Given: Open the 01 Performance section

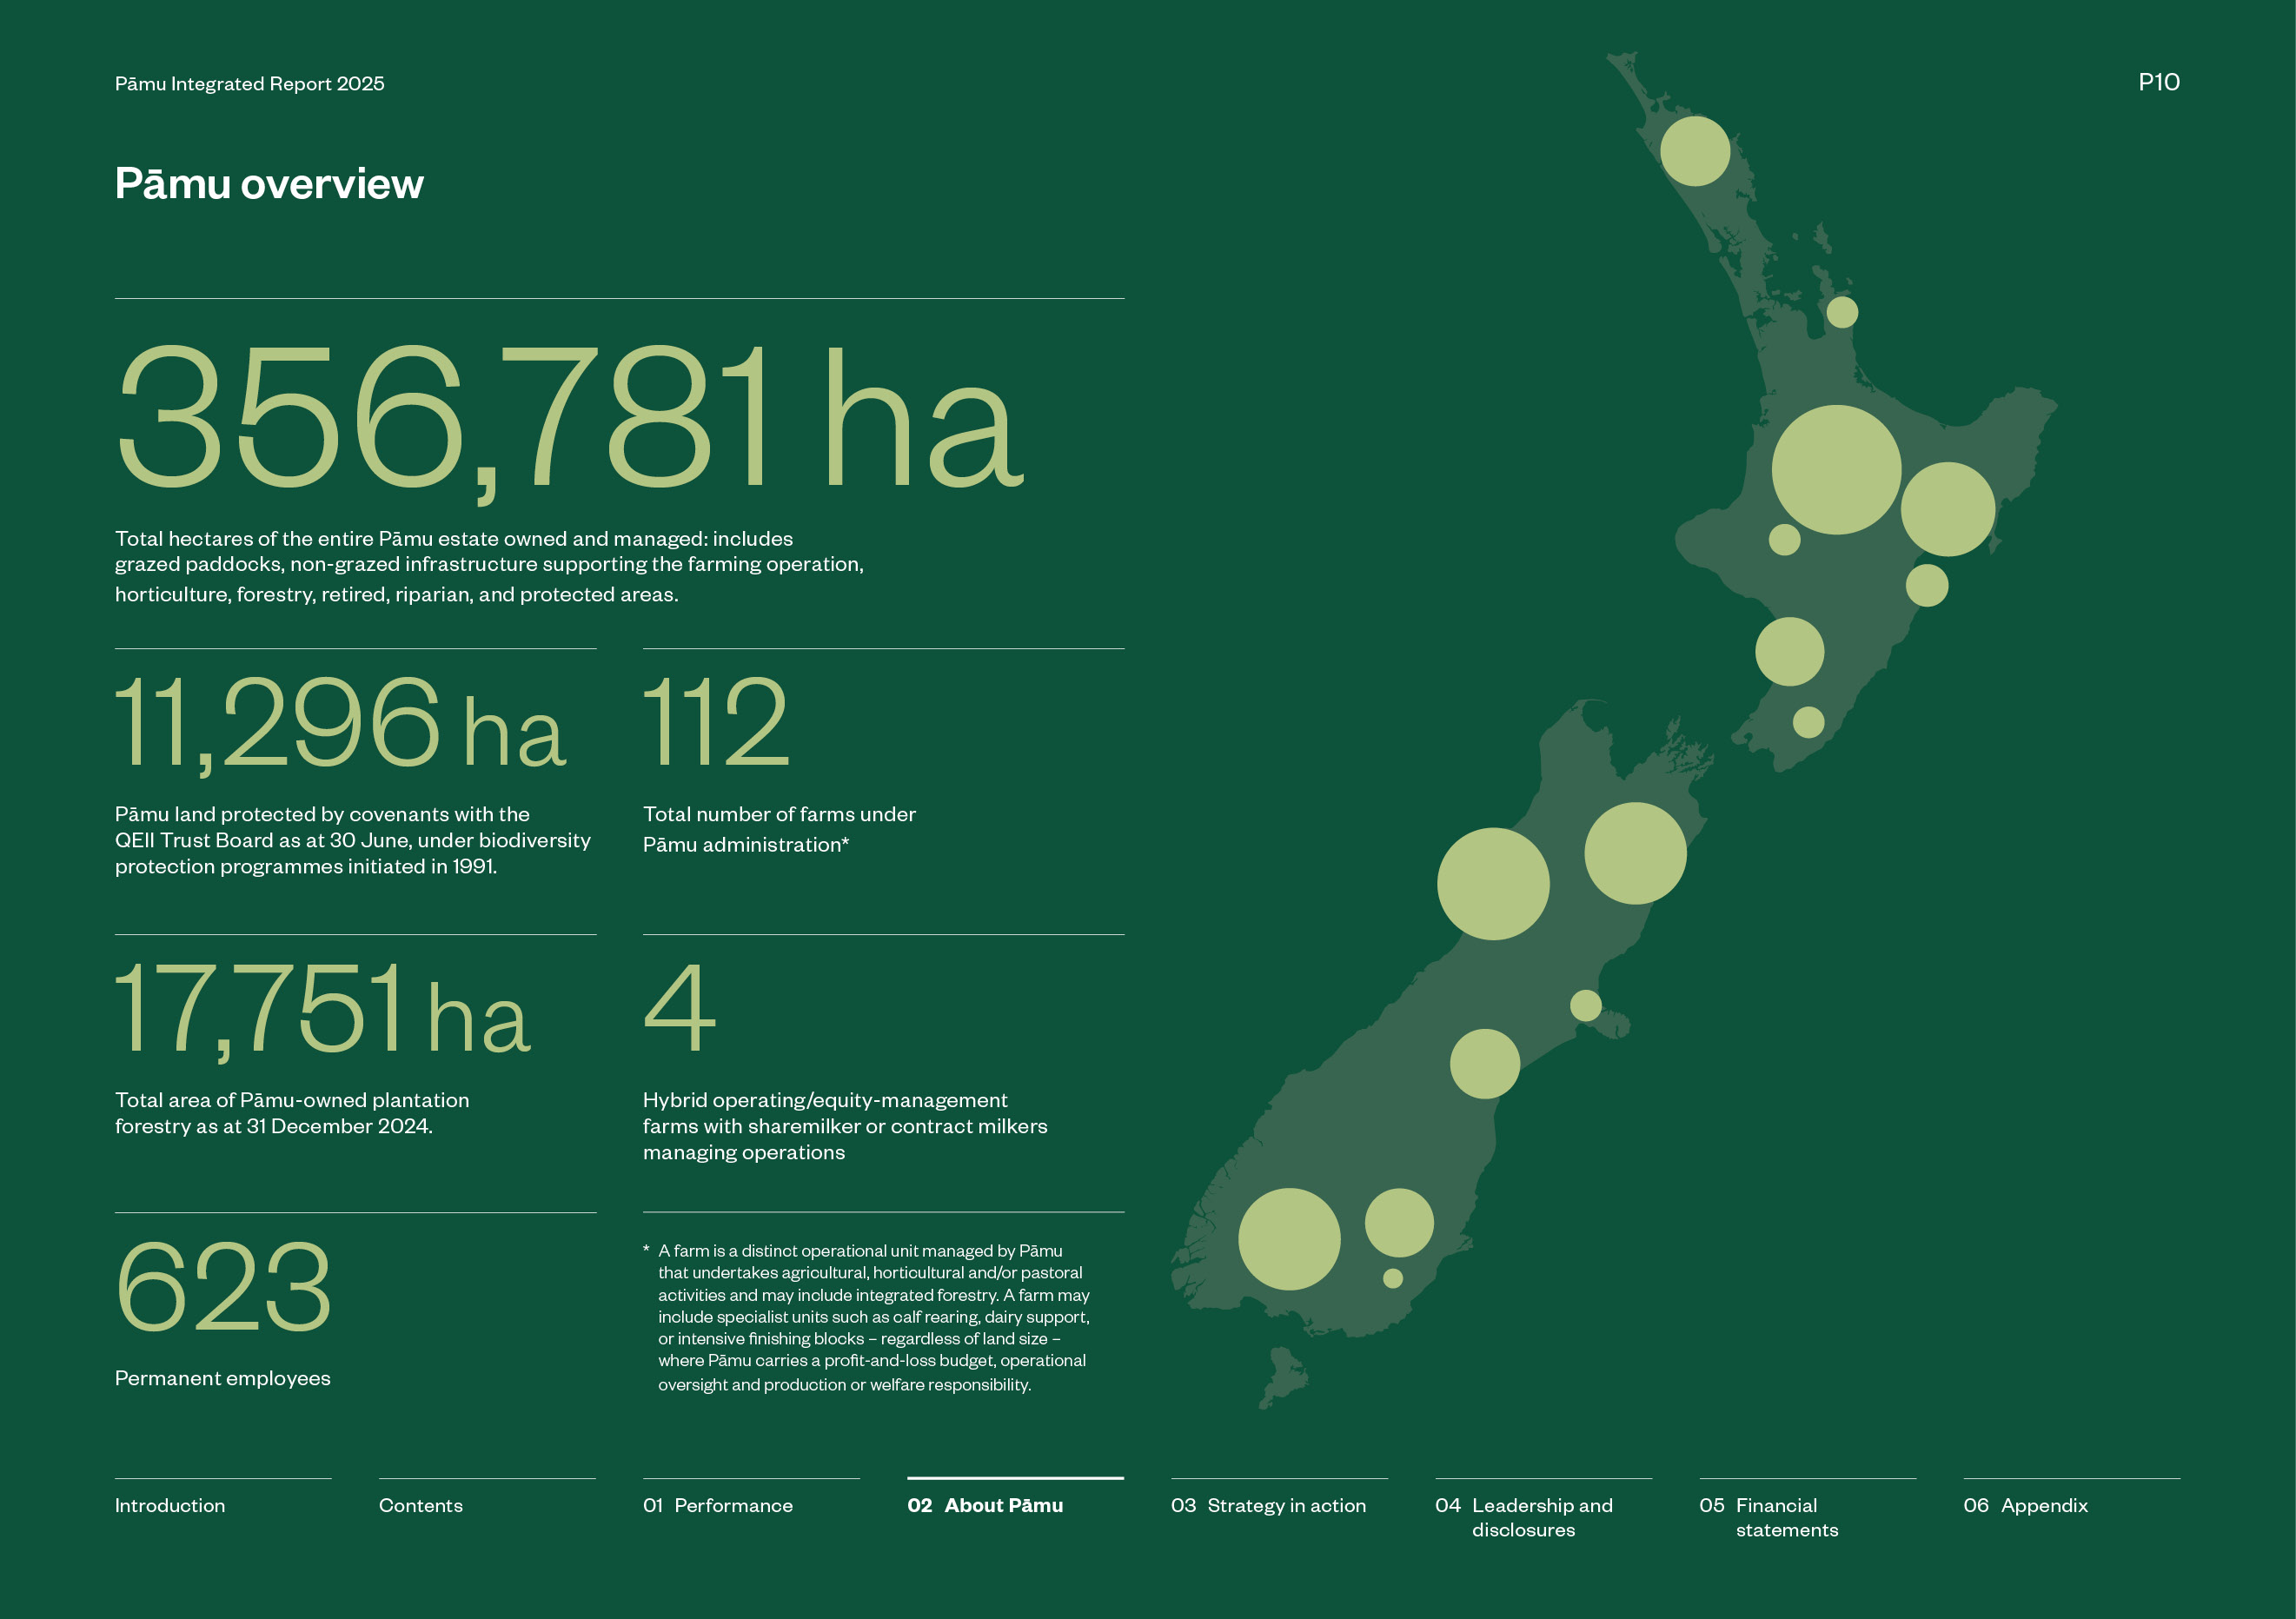Looking at the screenshot, I should tap(717, 1505).
